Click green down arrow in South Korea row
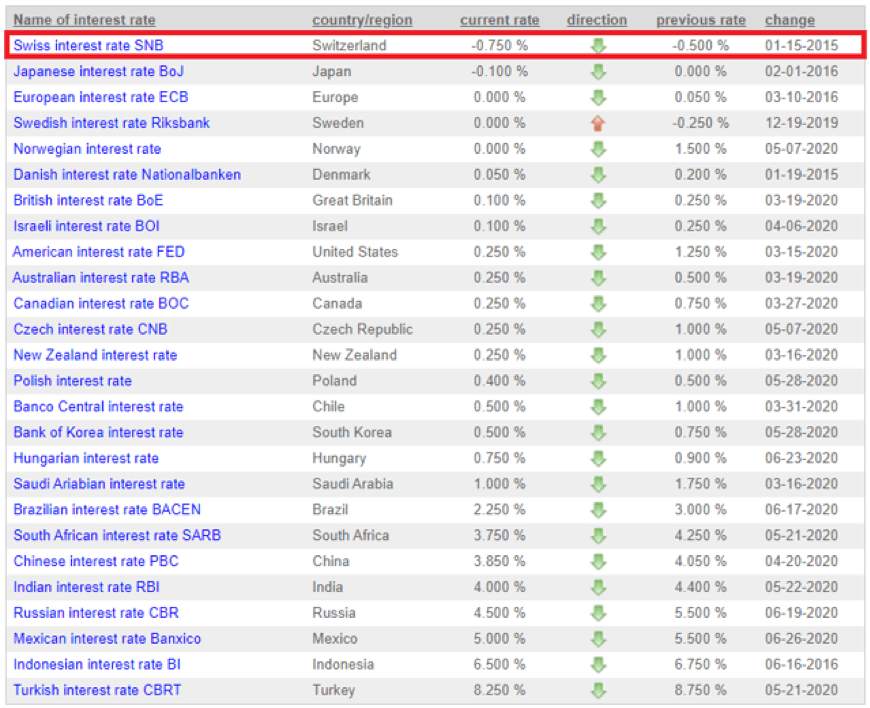Viewport: 870px width, 708px height. [598, 433]
